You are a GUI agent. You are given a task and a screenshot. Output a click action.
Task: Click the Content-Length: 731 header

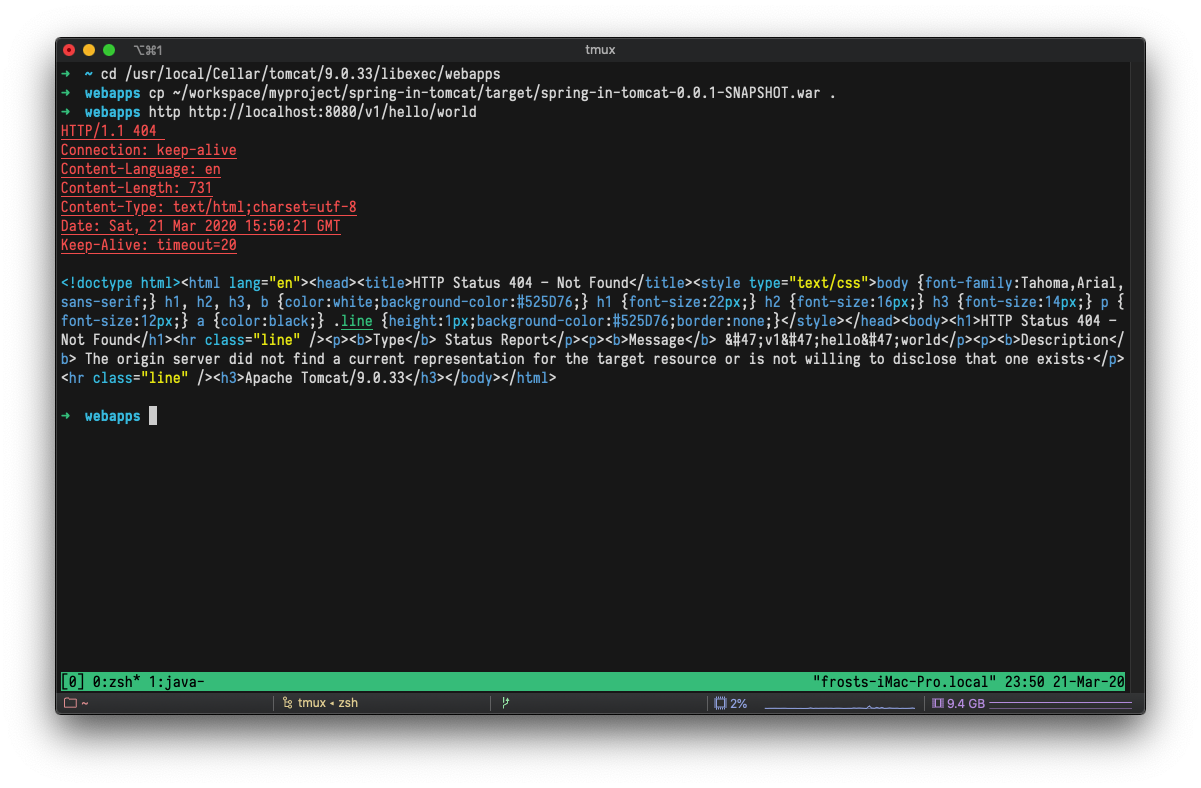(x=137, y=188)
